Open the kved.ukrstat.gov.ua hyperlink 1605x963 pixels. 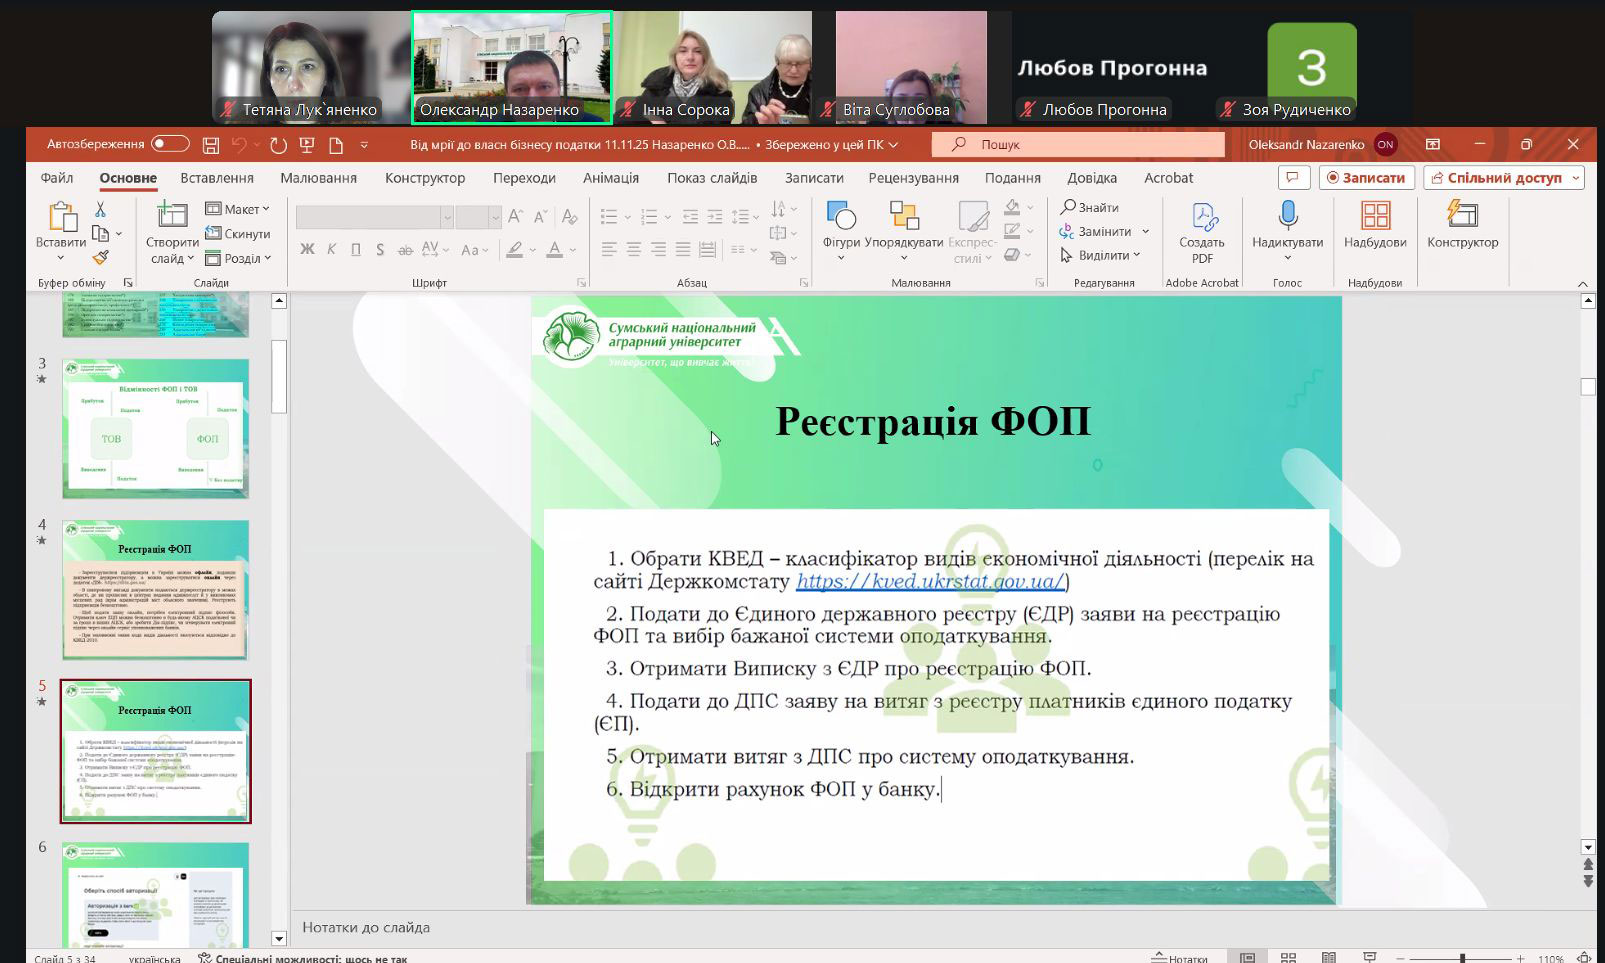[930, 581]
